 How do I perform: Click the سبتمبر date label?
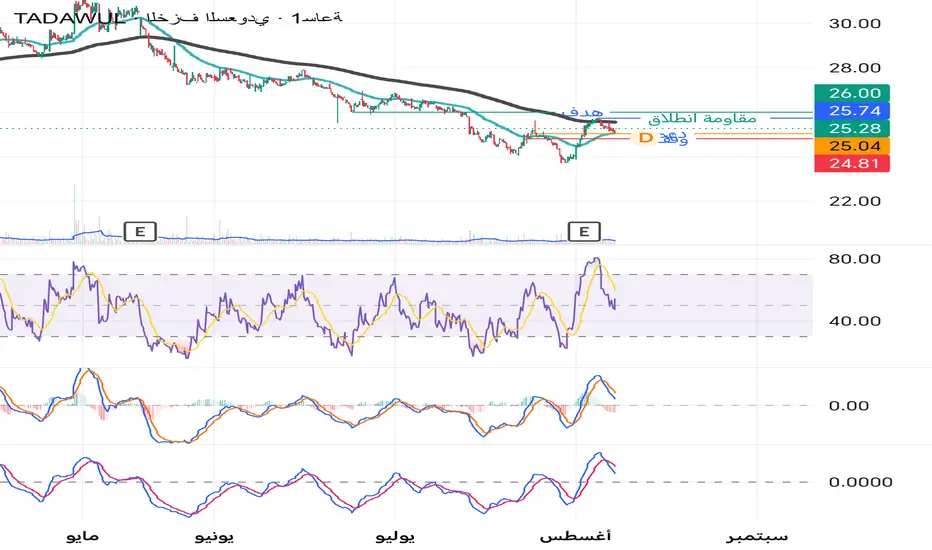[757, 536]
